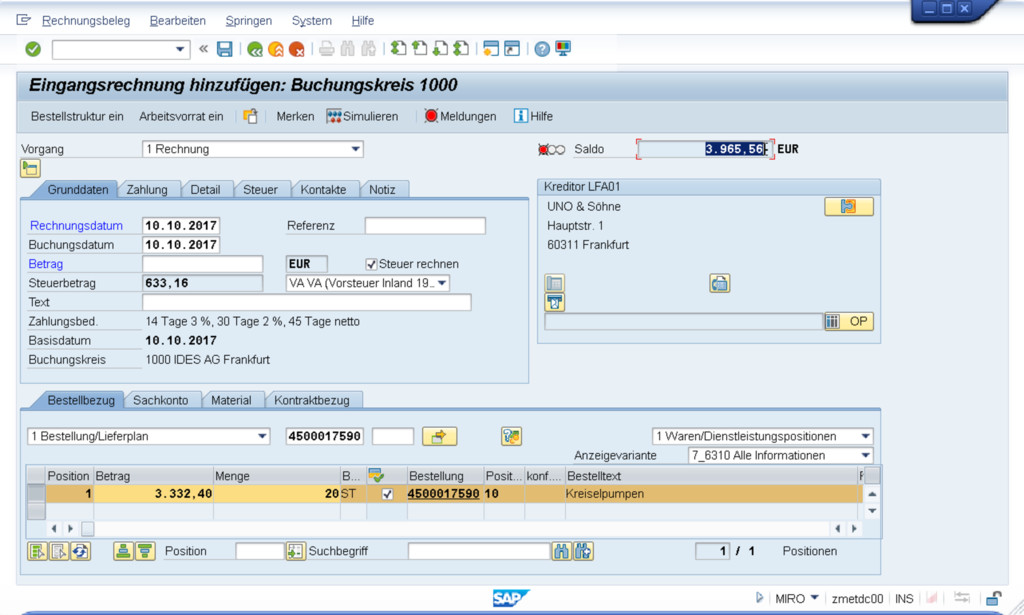Toggle the Steuer rechnen checkbox
The height and width of the screenshot is (615, 1024).
click(371, 264)
